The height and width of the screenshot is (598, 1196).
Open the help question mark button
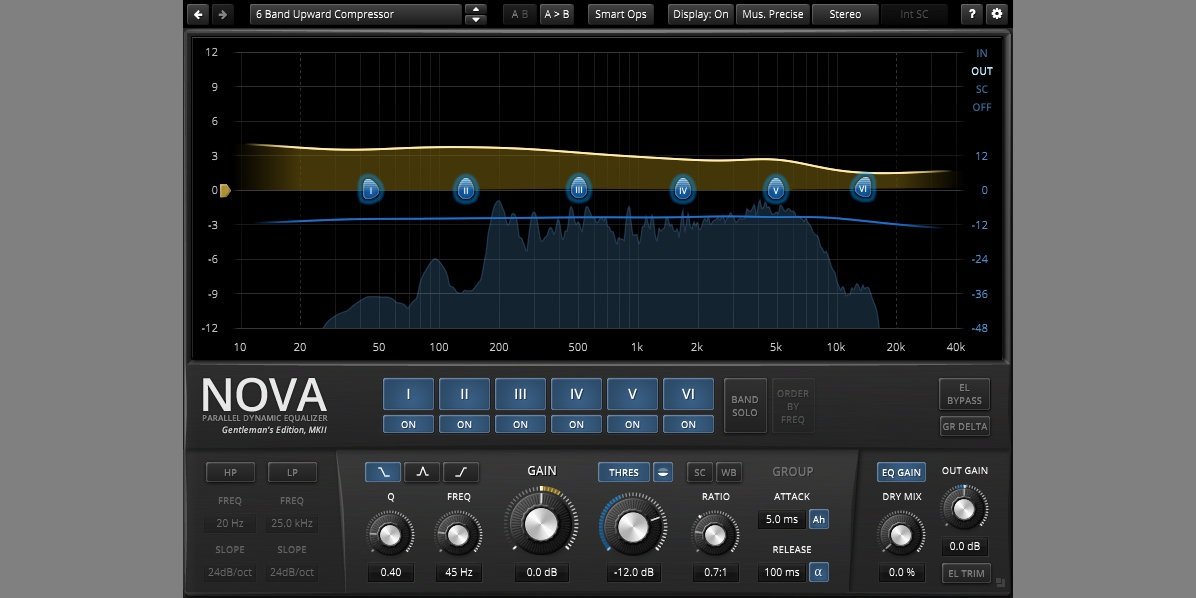click(x=972, y=14)
